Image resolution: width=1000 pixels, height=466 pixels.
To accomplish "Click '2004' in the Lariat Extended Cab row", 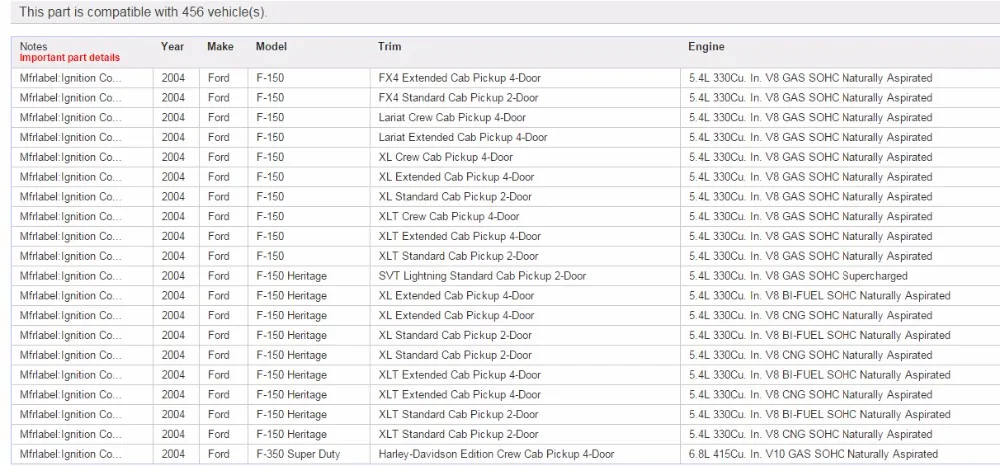I will click(173, 137).
